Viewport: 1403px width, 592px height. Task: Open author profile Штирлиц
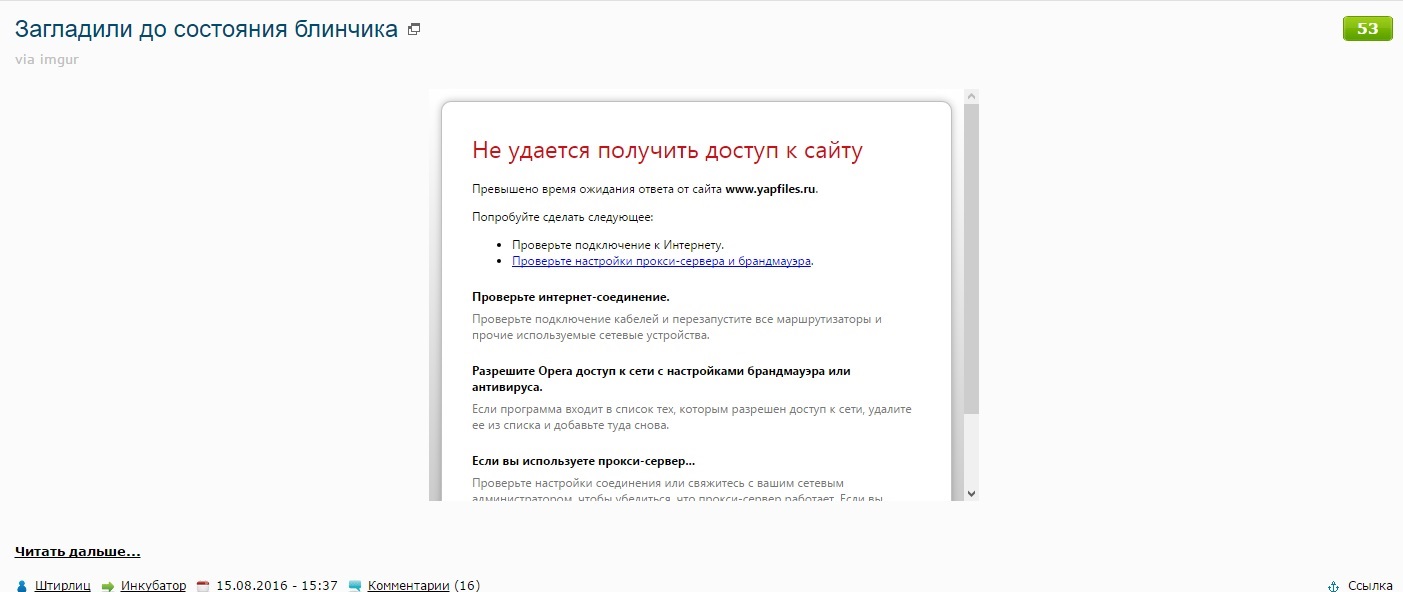pyautogui.click(x=63, y=586)
